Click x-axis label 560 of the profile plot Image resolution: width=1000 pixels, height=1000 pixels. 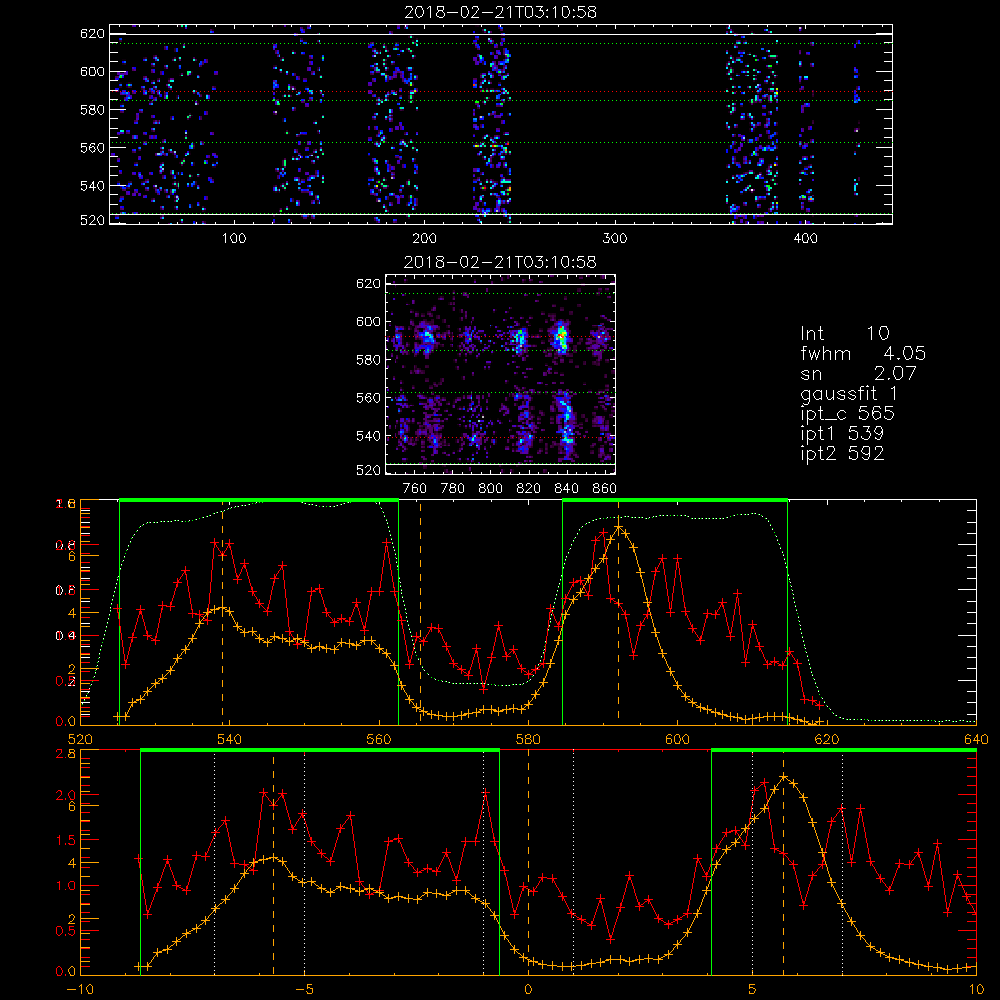[x=379, y=739]
